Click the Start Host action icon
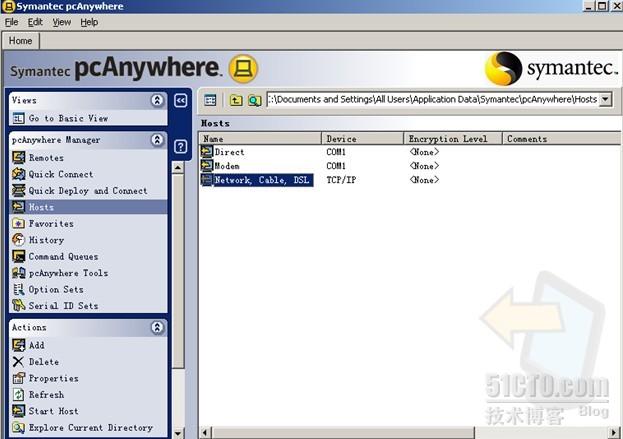 (19, 411)
